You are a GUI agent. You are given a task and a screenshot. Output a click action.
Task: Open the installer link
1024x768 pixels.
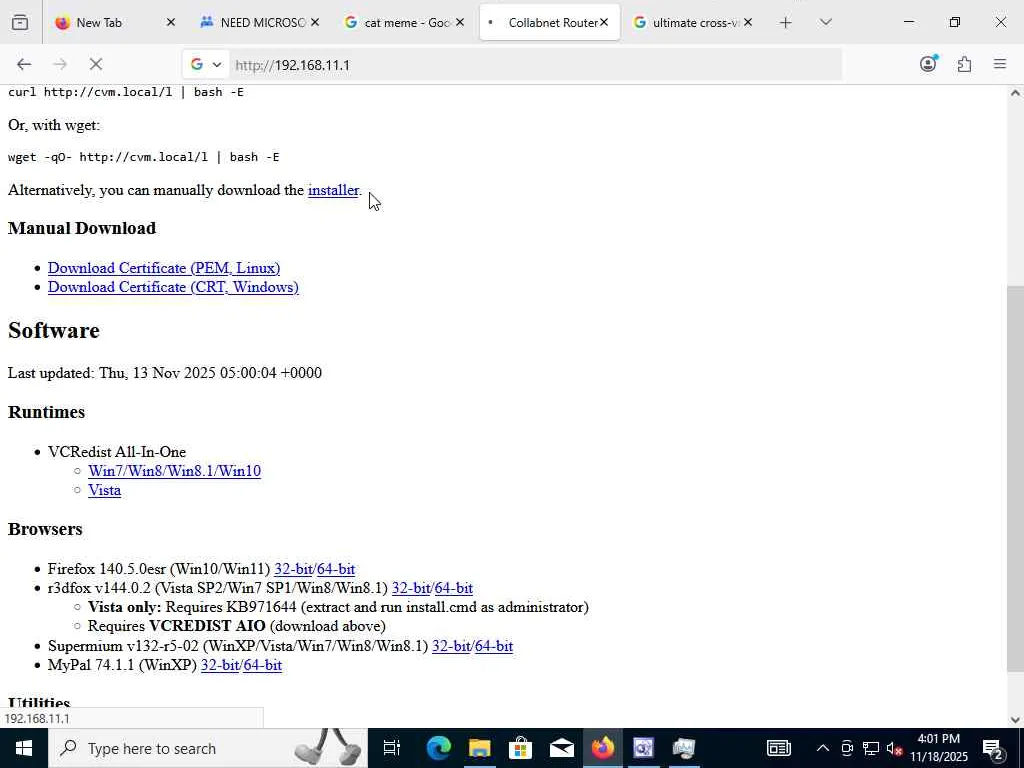tap(333, 190)
